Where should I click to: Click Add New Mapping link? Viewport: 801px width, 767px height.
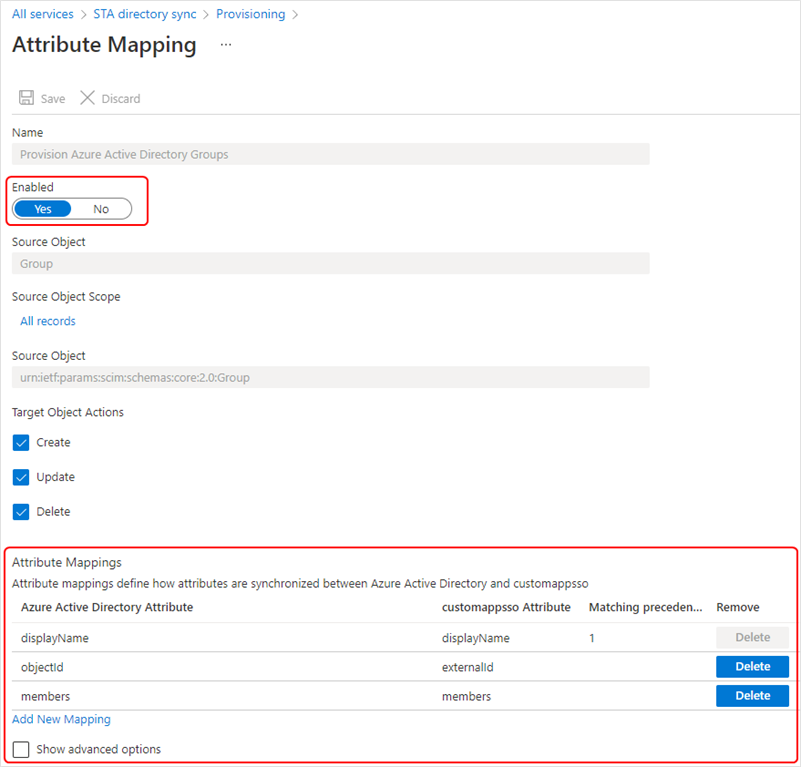61,719
